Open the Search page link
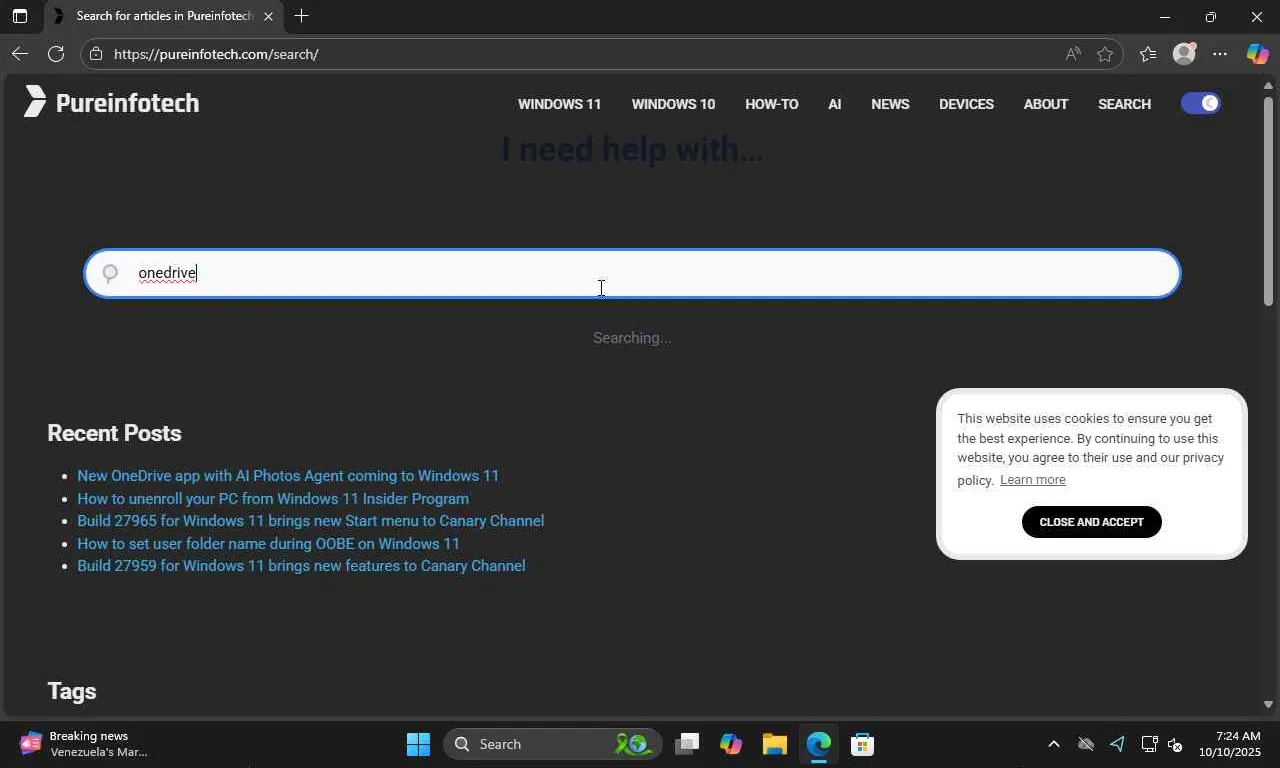Image resolution: width=1280 pixels, height=768 pixels. point(1124,104)
